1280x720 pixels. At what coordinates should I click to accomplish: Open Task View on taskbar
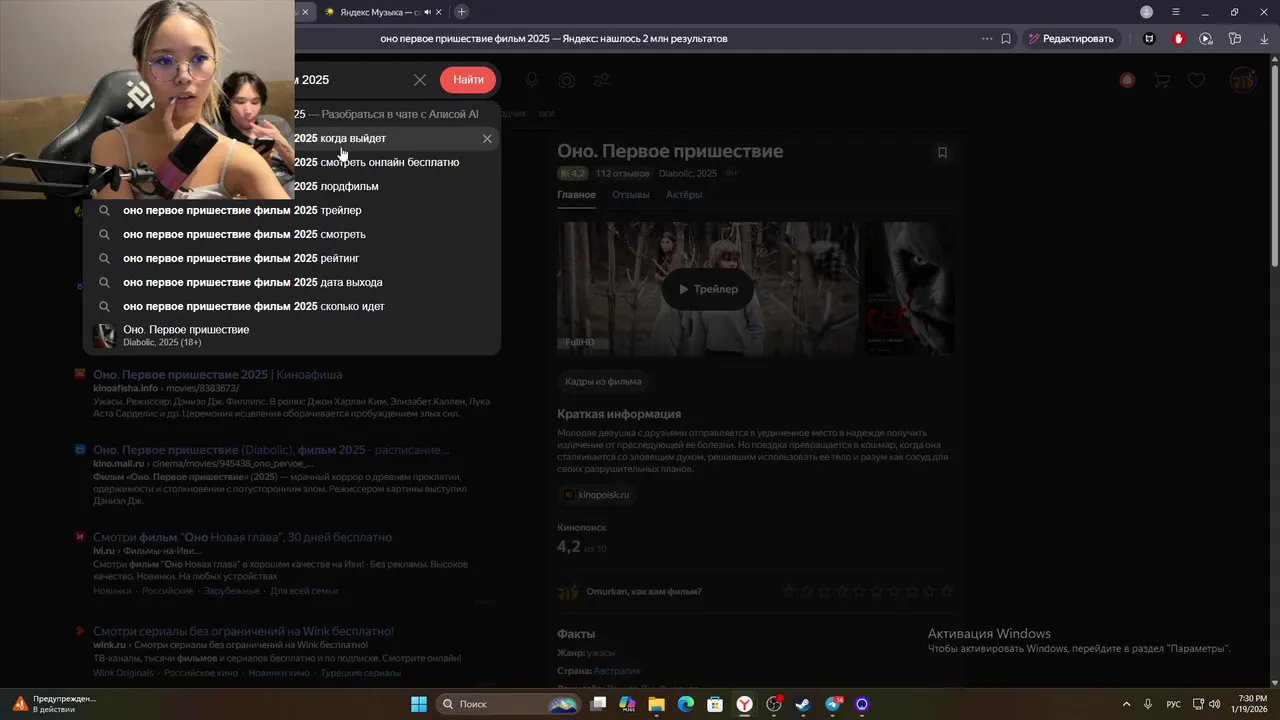(598, 704)
